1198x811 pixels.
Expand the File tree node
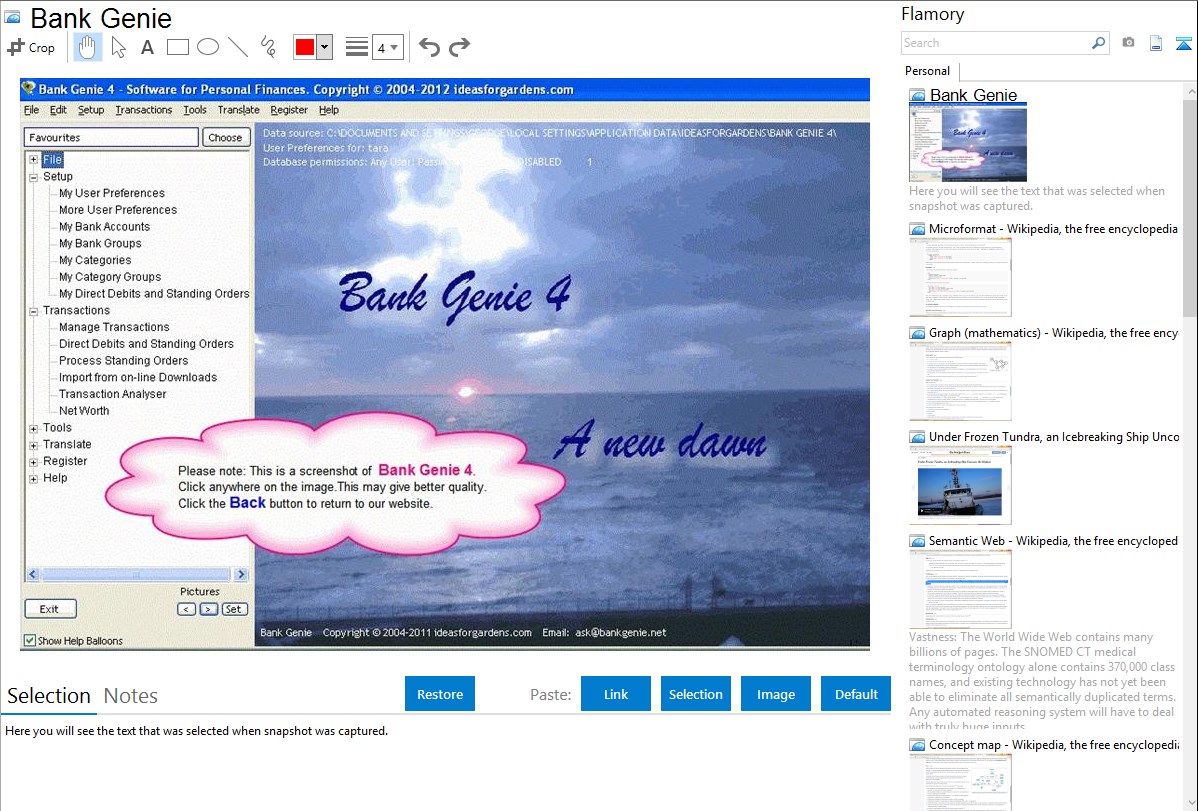pyautogui.click(x=34, y=160)
